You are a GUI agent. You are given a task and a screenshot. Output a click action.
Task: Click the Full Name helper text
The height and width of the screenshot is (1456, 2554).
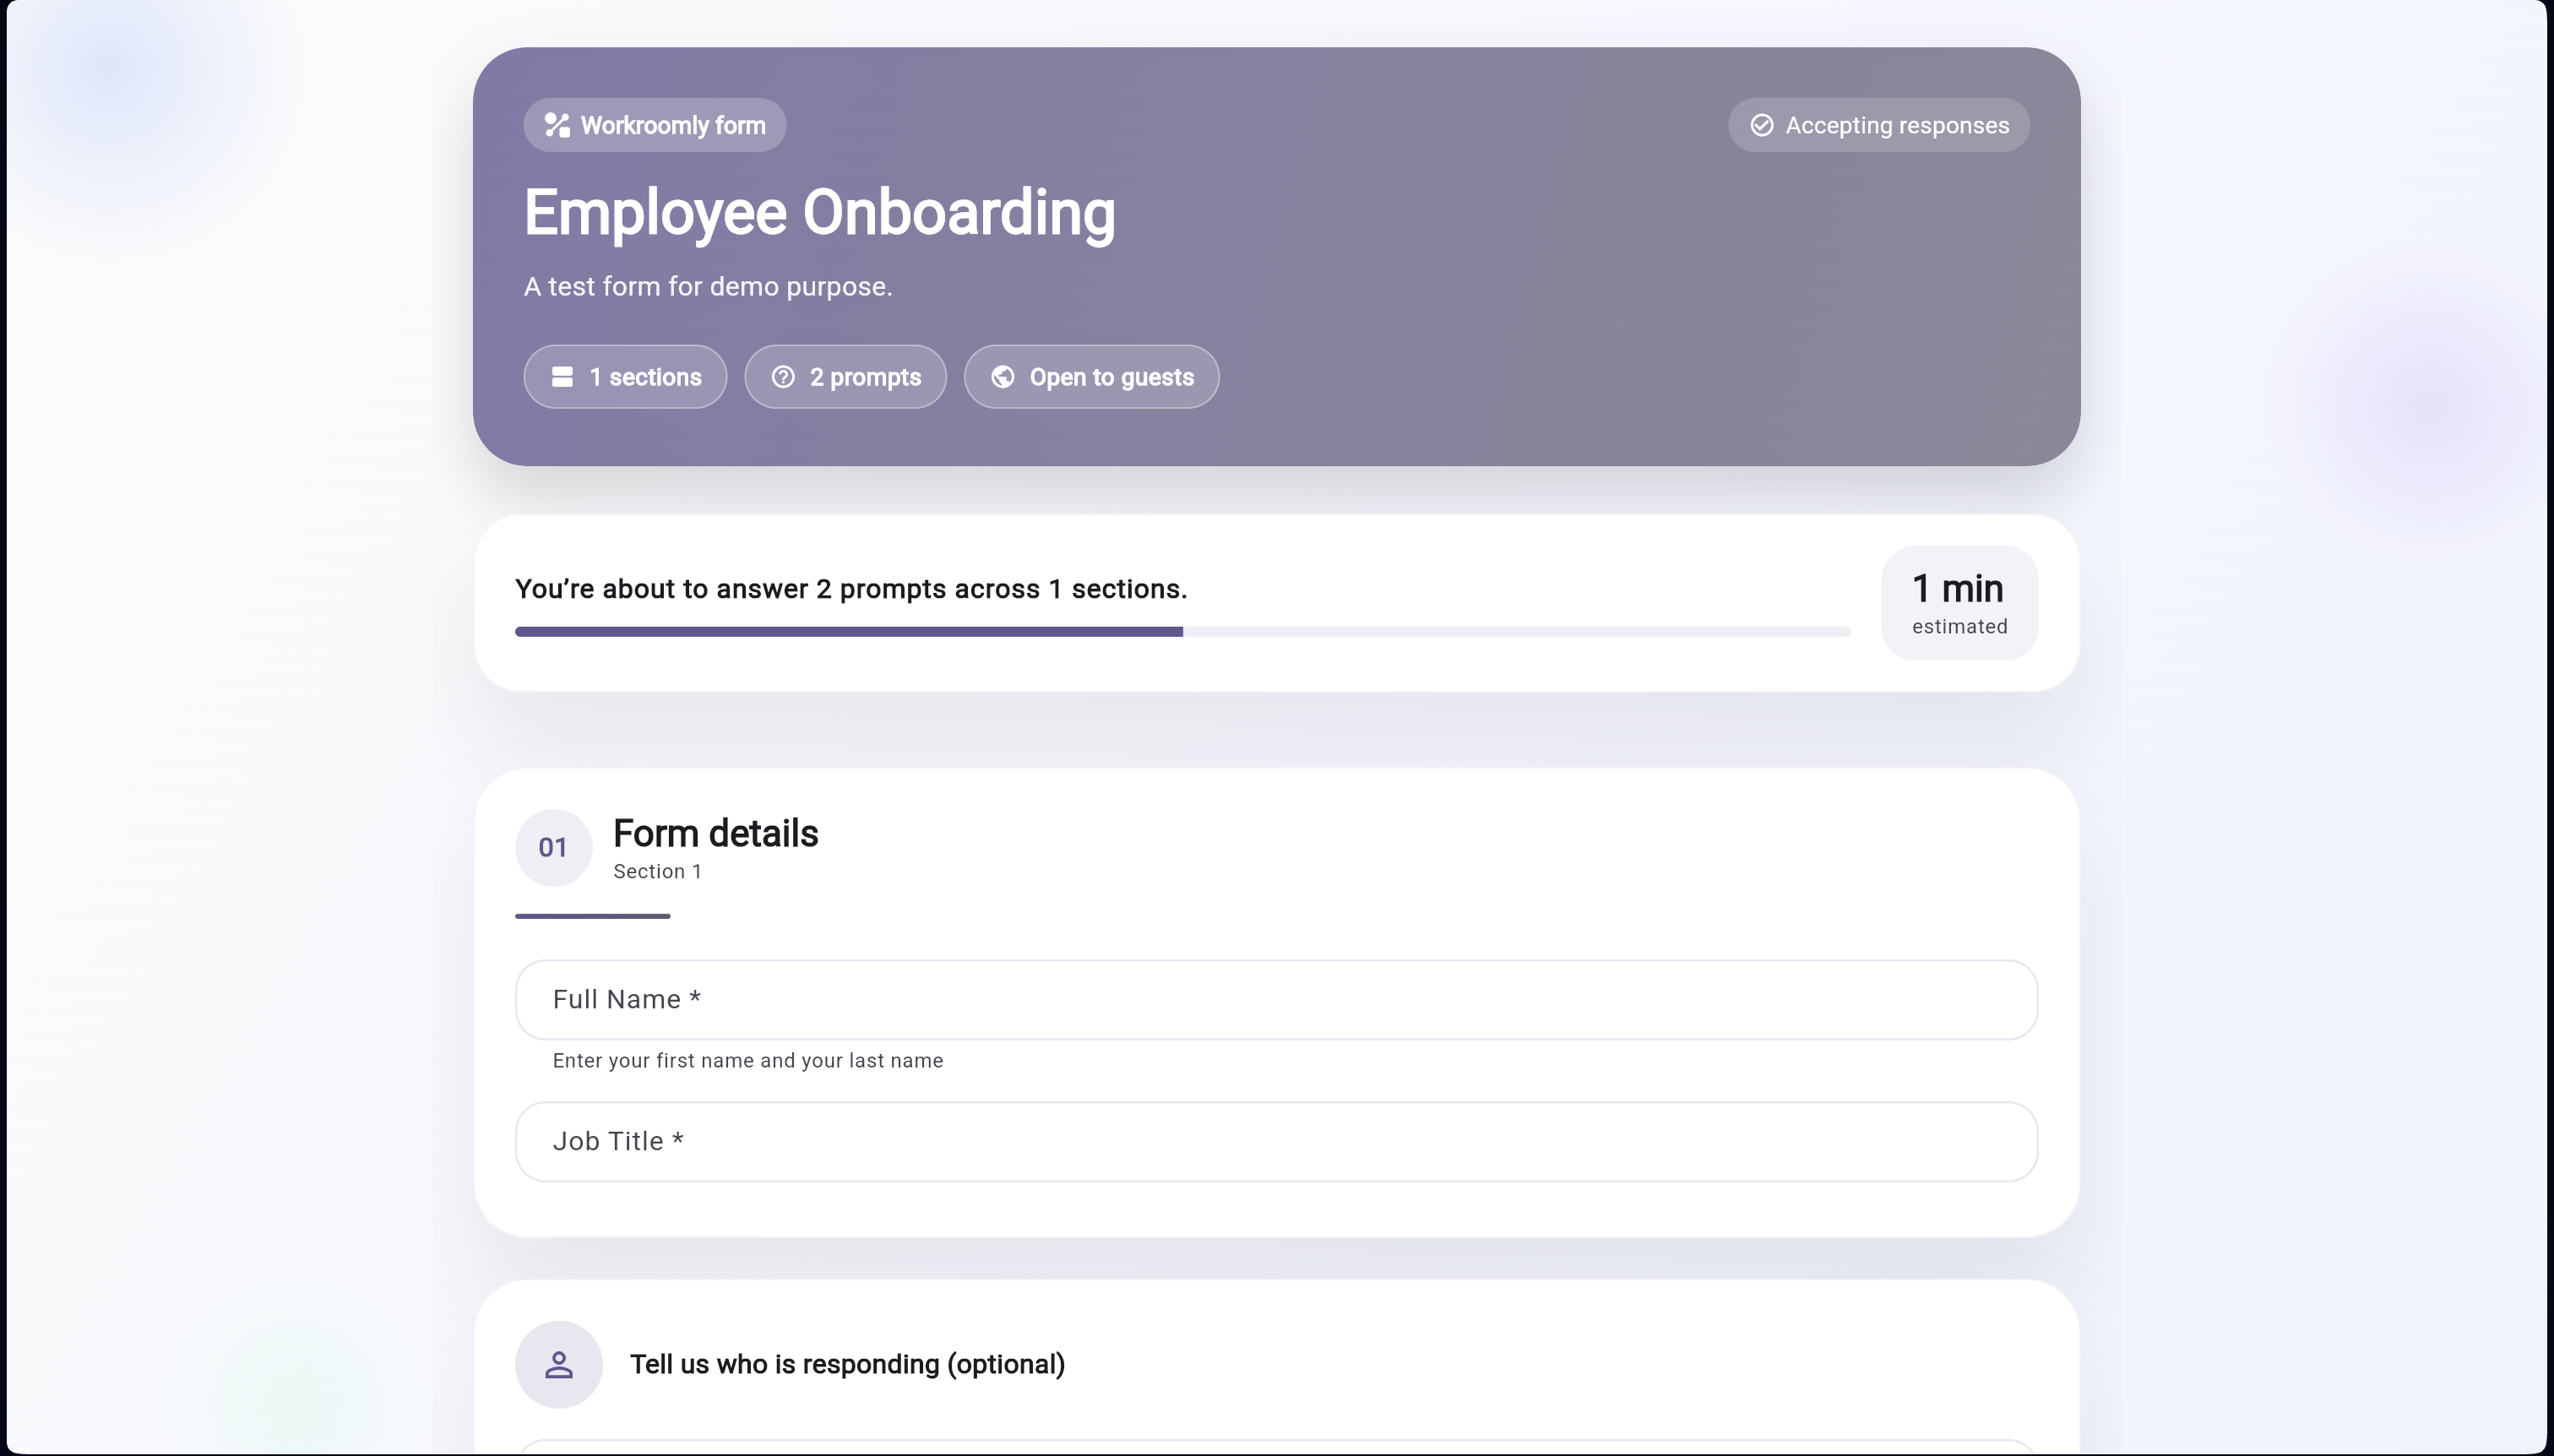tap(747, 1061)
